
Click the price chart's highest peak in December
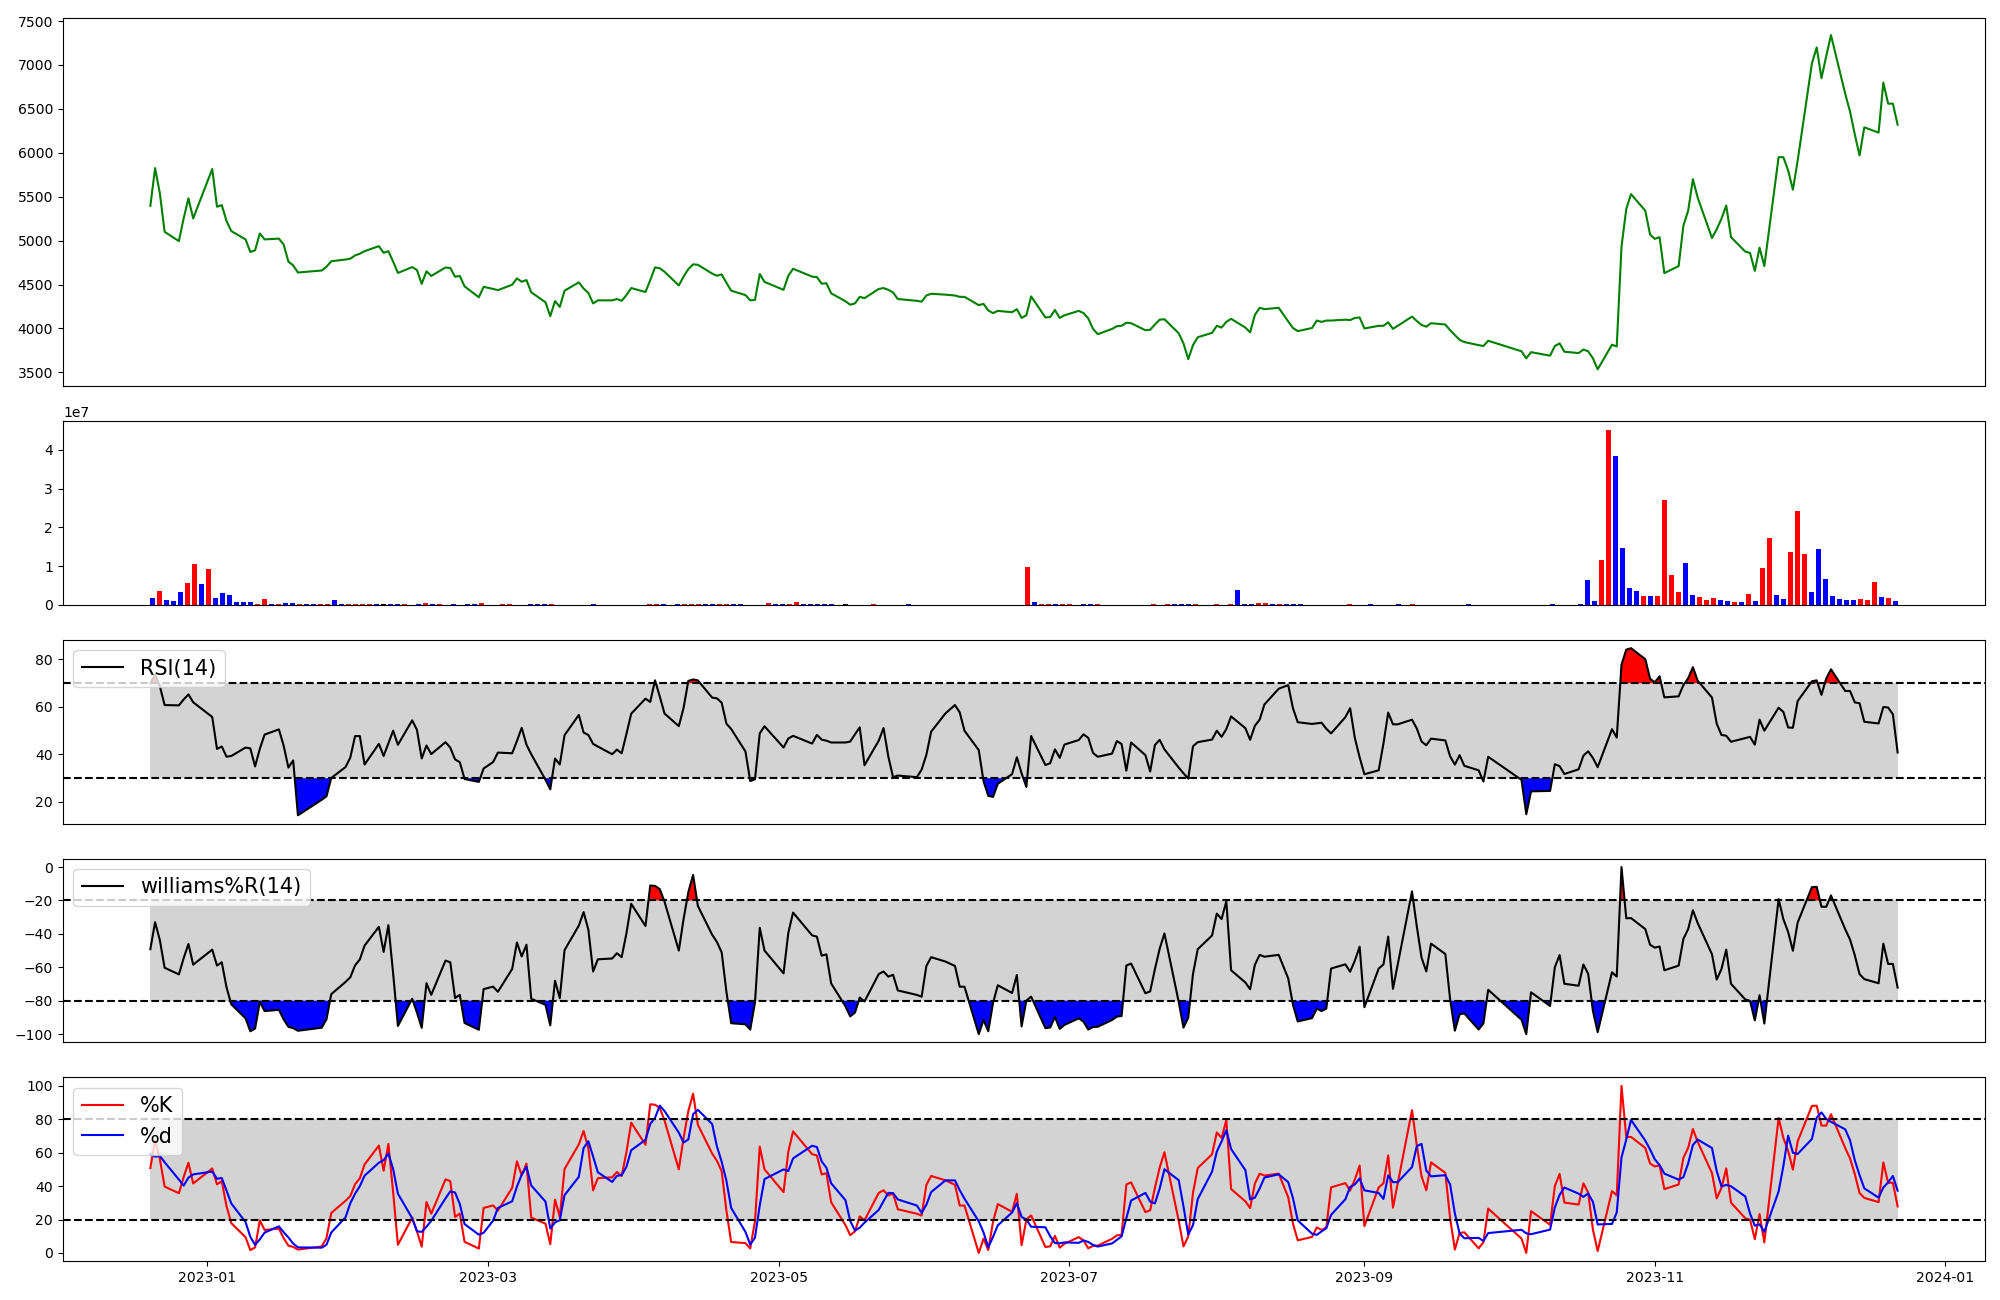coord(1831,37)
